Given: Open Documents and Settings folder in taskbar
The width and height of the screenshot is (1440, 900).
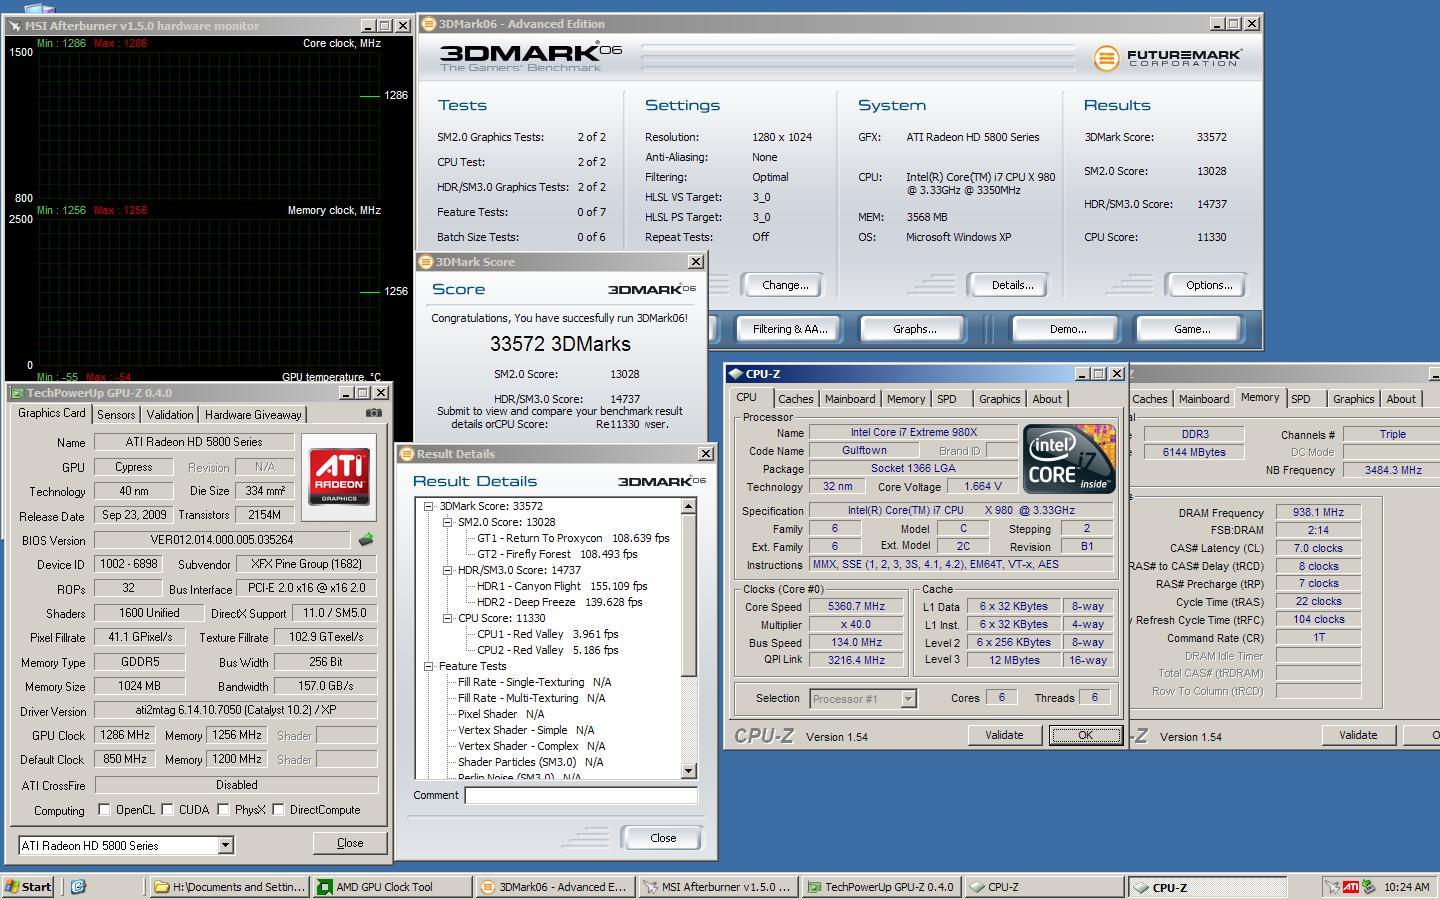Looking at the screenshot, I should pyautogui.click(x=229, y=886).
